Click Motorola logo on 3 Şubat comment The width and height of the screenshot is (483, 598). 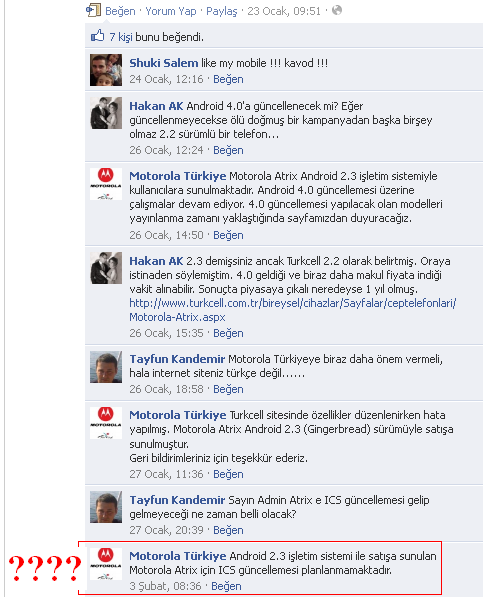[106, 564]
